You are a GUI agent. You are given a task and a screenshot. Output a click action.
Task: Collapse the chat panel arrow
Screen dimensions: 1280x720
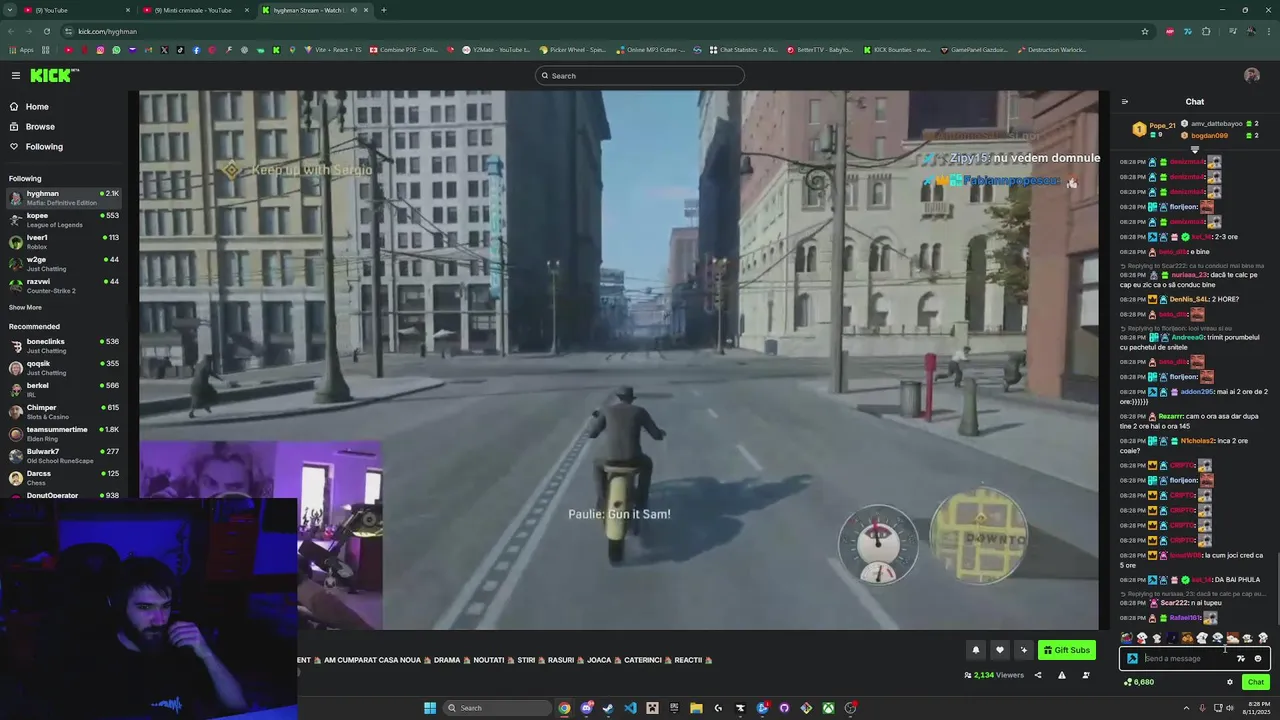coord(1125,102)
